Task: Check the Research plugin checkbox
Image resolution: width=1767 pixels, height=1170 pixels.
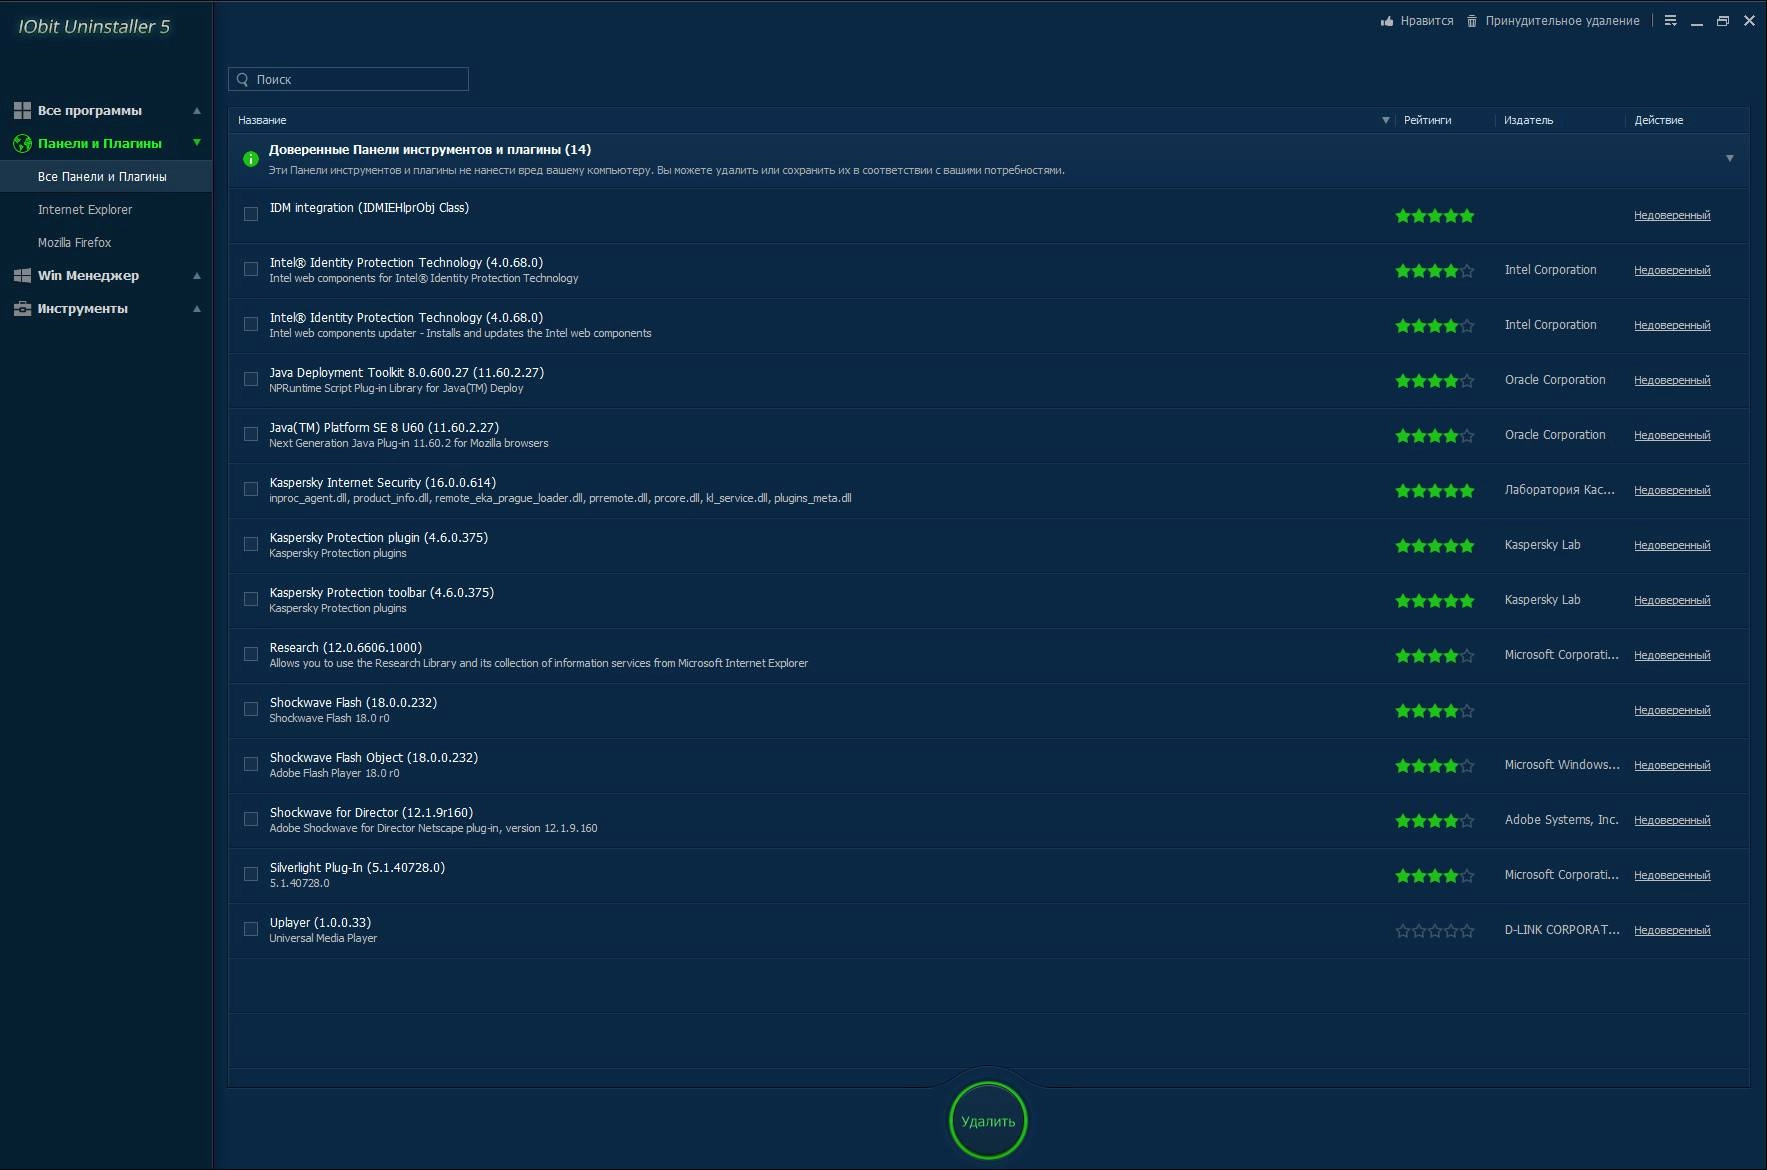Action: [251, 654]
